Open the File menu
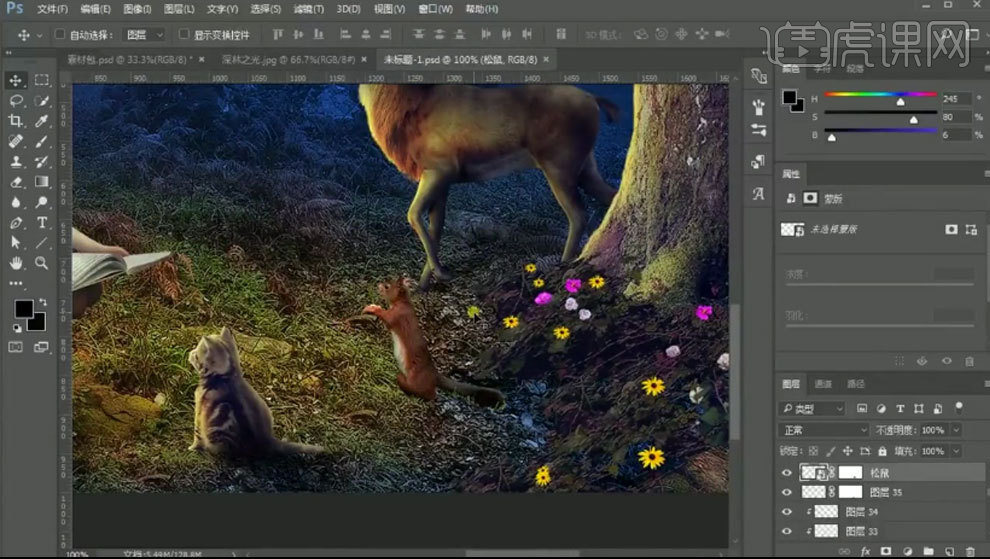The height and width of the screenshot is (559, 990). pyautogui.click(x=52, y=9)
